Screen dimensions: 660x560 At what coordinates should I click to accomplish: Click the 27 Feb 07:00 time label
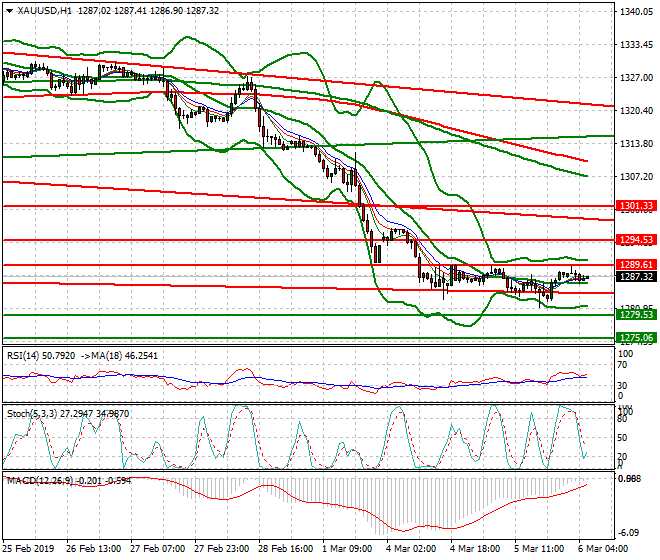point(157,549)
